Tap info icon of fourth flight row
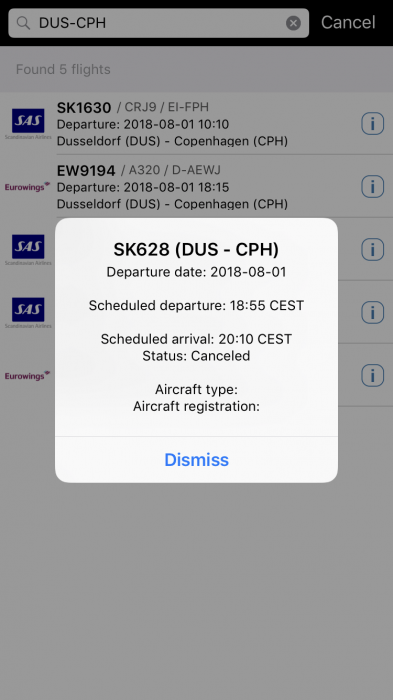 (x=372, y=312)
